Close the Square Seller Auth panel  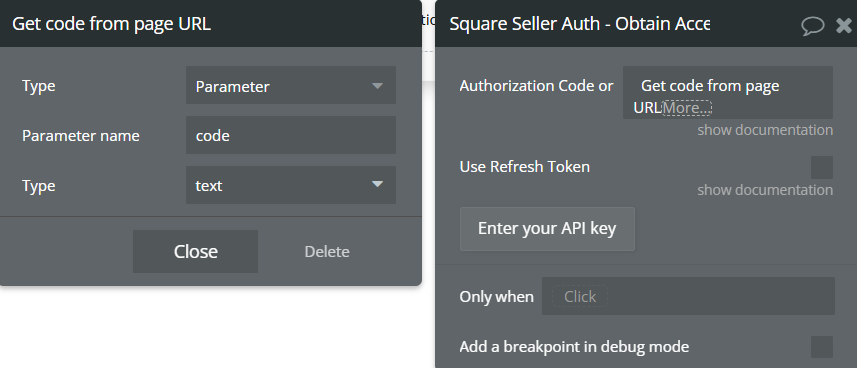coord(844,25)
